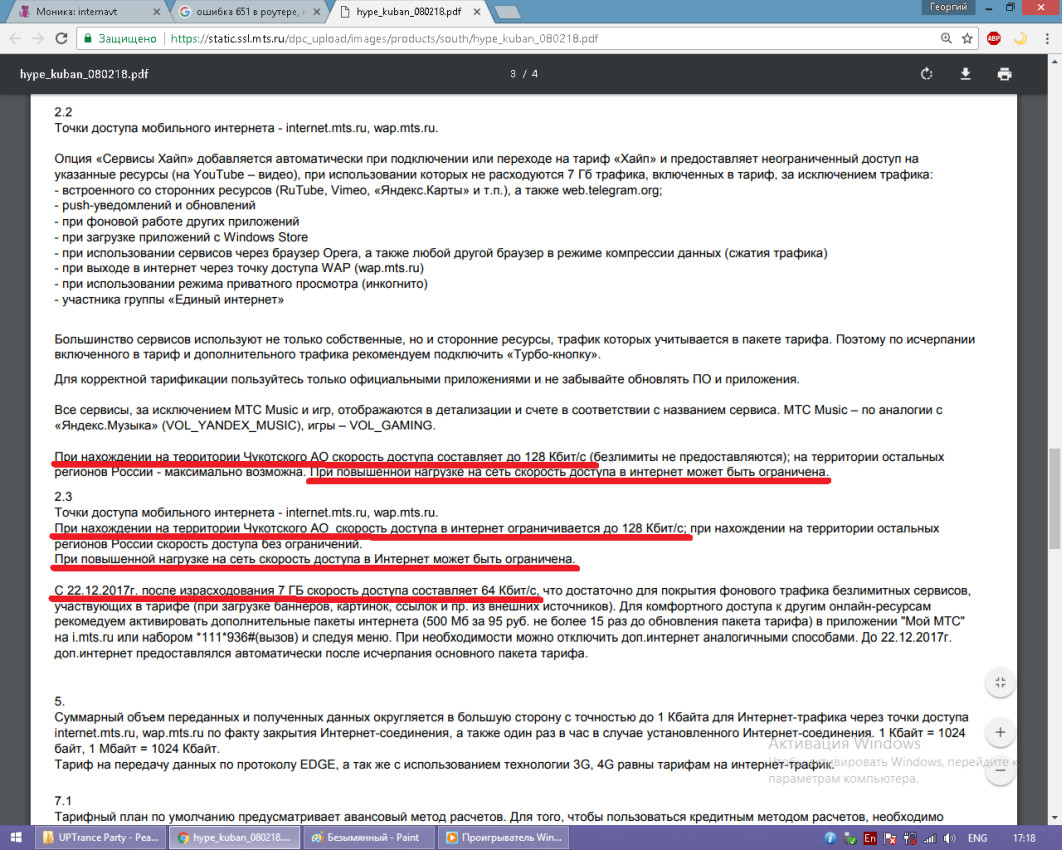Close the hype_kuban PDF tab
The image size is (1062, 850).
click(x=477, y=12)
